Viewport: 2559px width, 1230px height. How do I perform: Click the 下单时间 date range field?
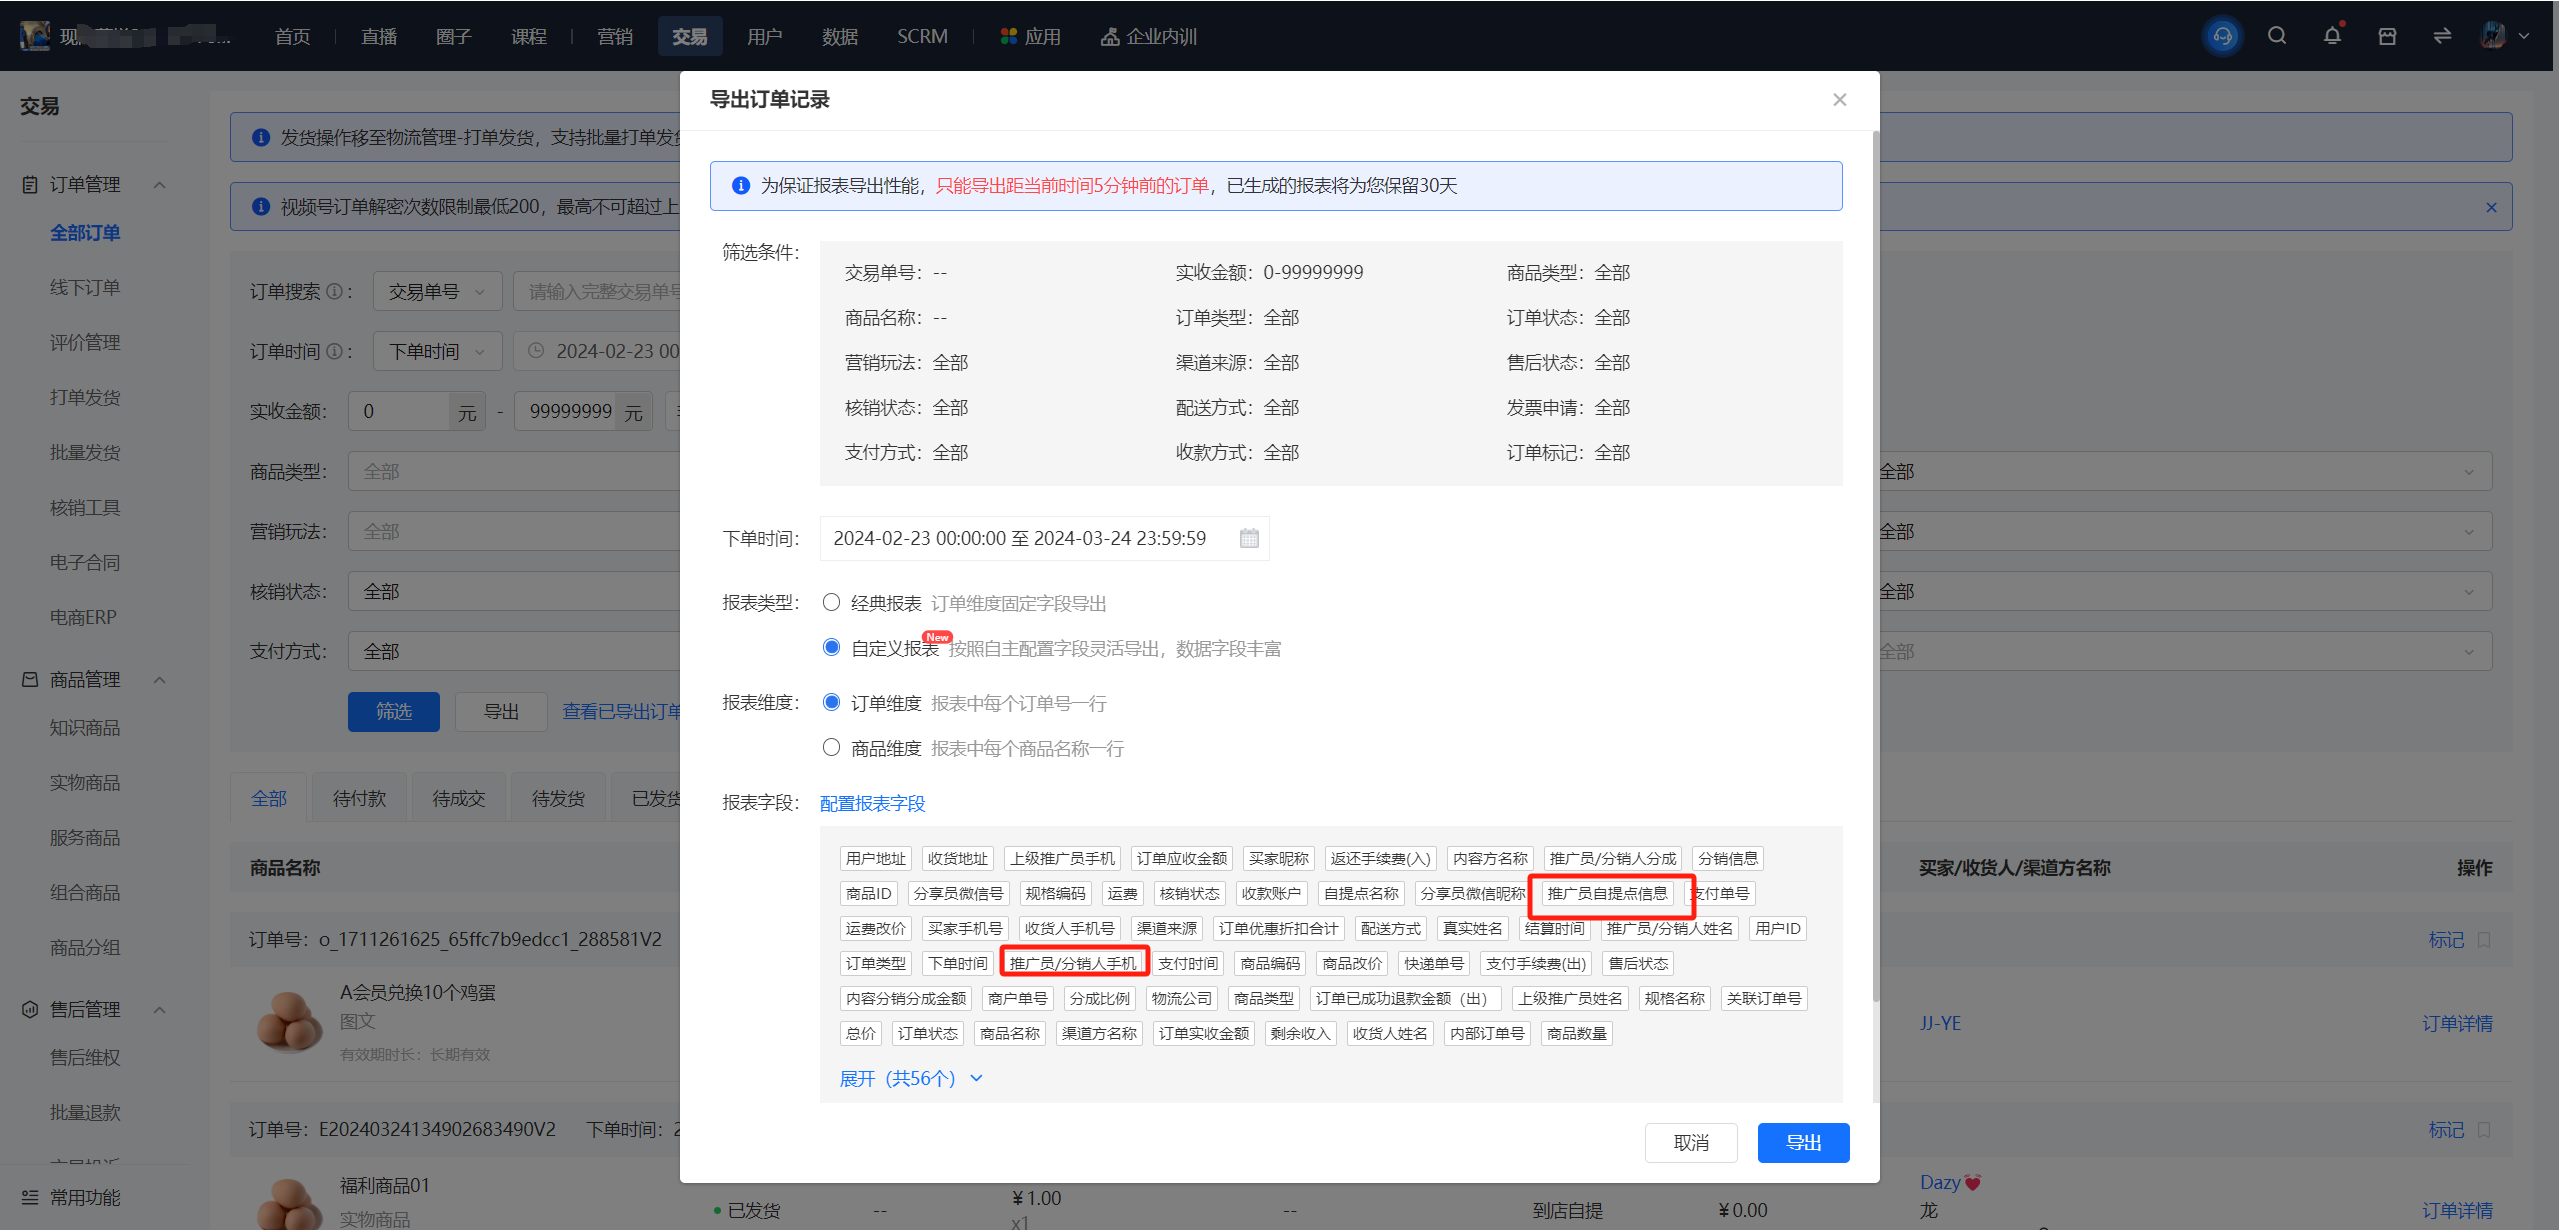(x=1044, y=538)
